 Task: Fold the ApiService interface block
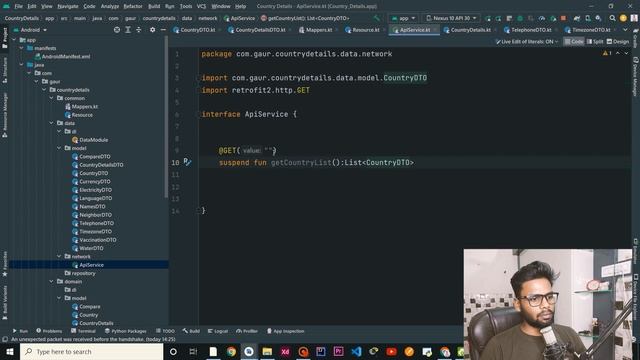pyautogui.click(x=198, y=115)
